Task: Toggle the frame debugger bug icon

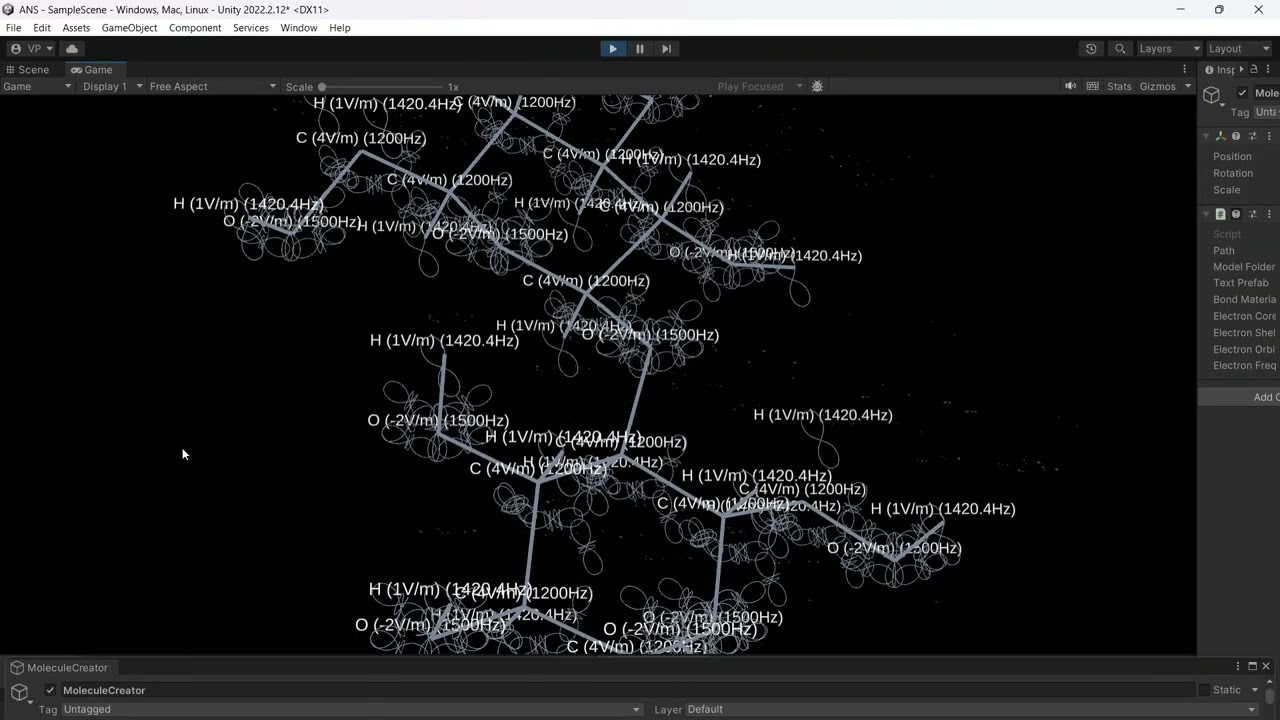Action: coord(817,86)
